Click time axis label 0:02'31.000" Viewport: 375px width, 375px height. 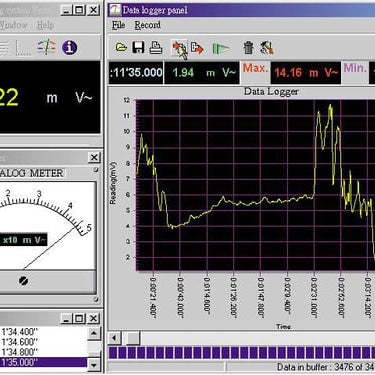pyautogui.click(x=313, y=297)
